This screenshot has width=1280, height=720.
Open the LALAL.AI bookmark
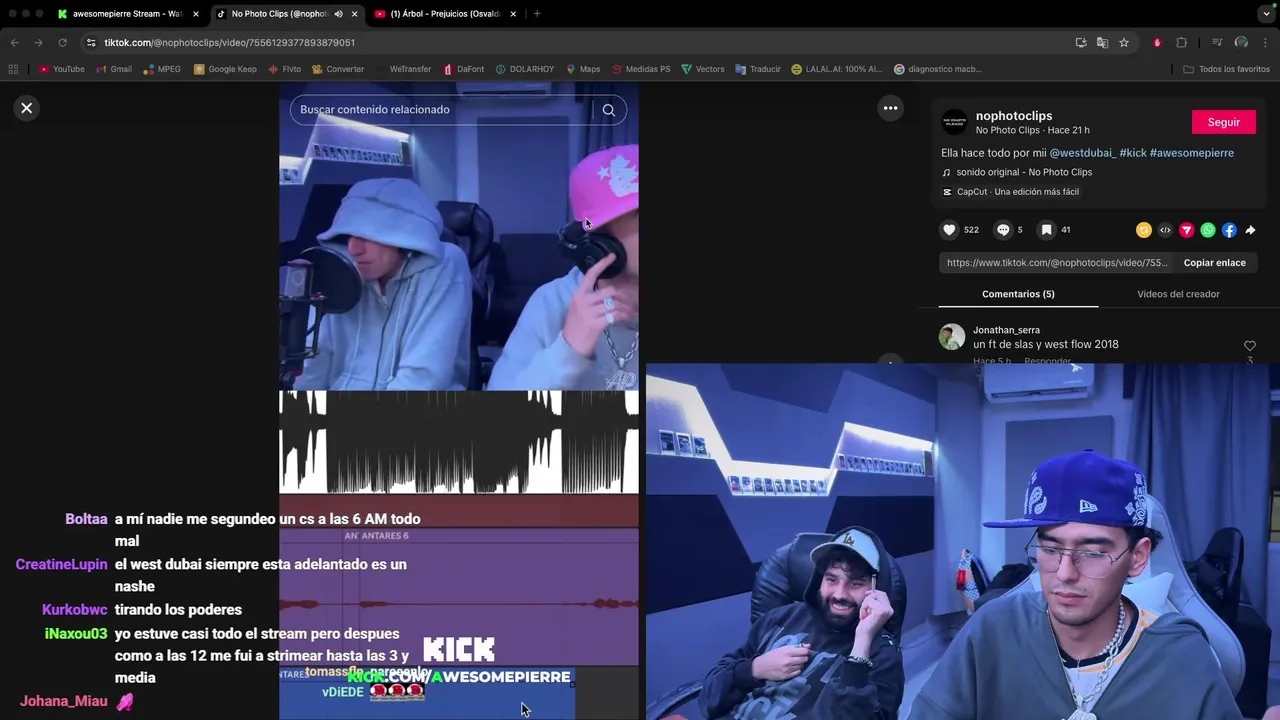tap(837, 69)
